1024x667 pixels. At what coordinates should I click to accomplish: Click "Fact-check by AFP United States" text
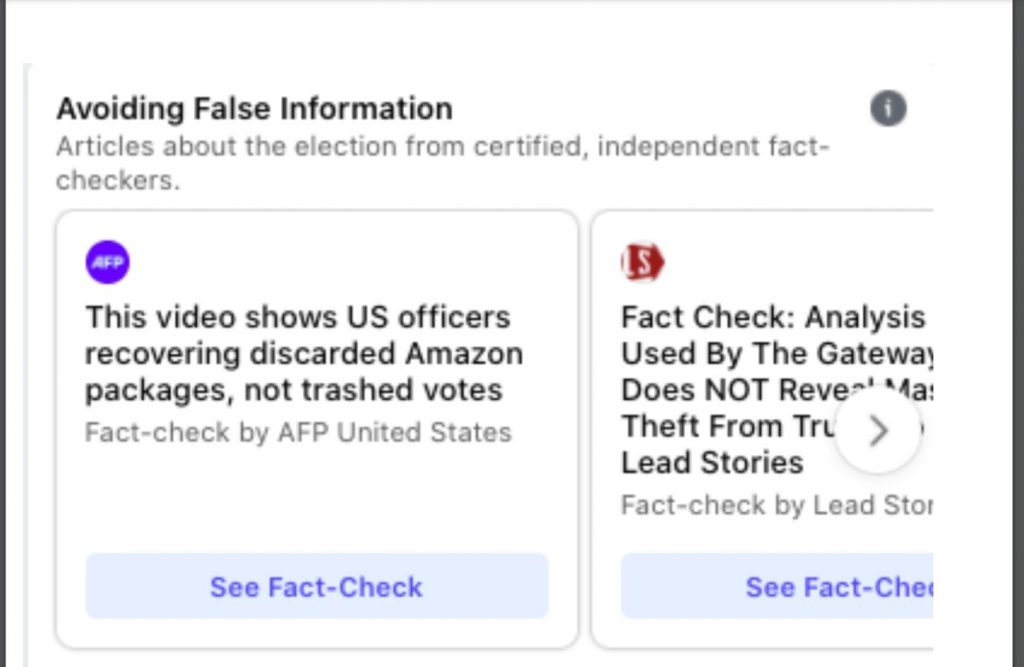298,433
